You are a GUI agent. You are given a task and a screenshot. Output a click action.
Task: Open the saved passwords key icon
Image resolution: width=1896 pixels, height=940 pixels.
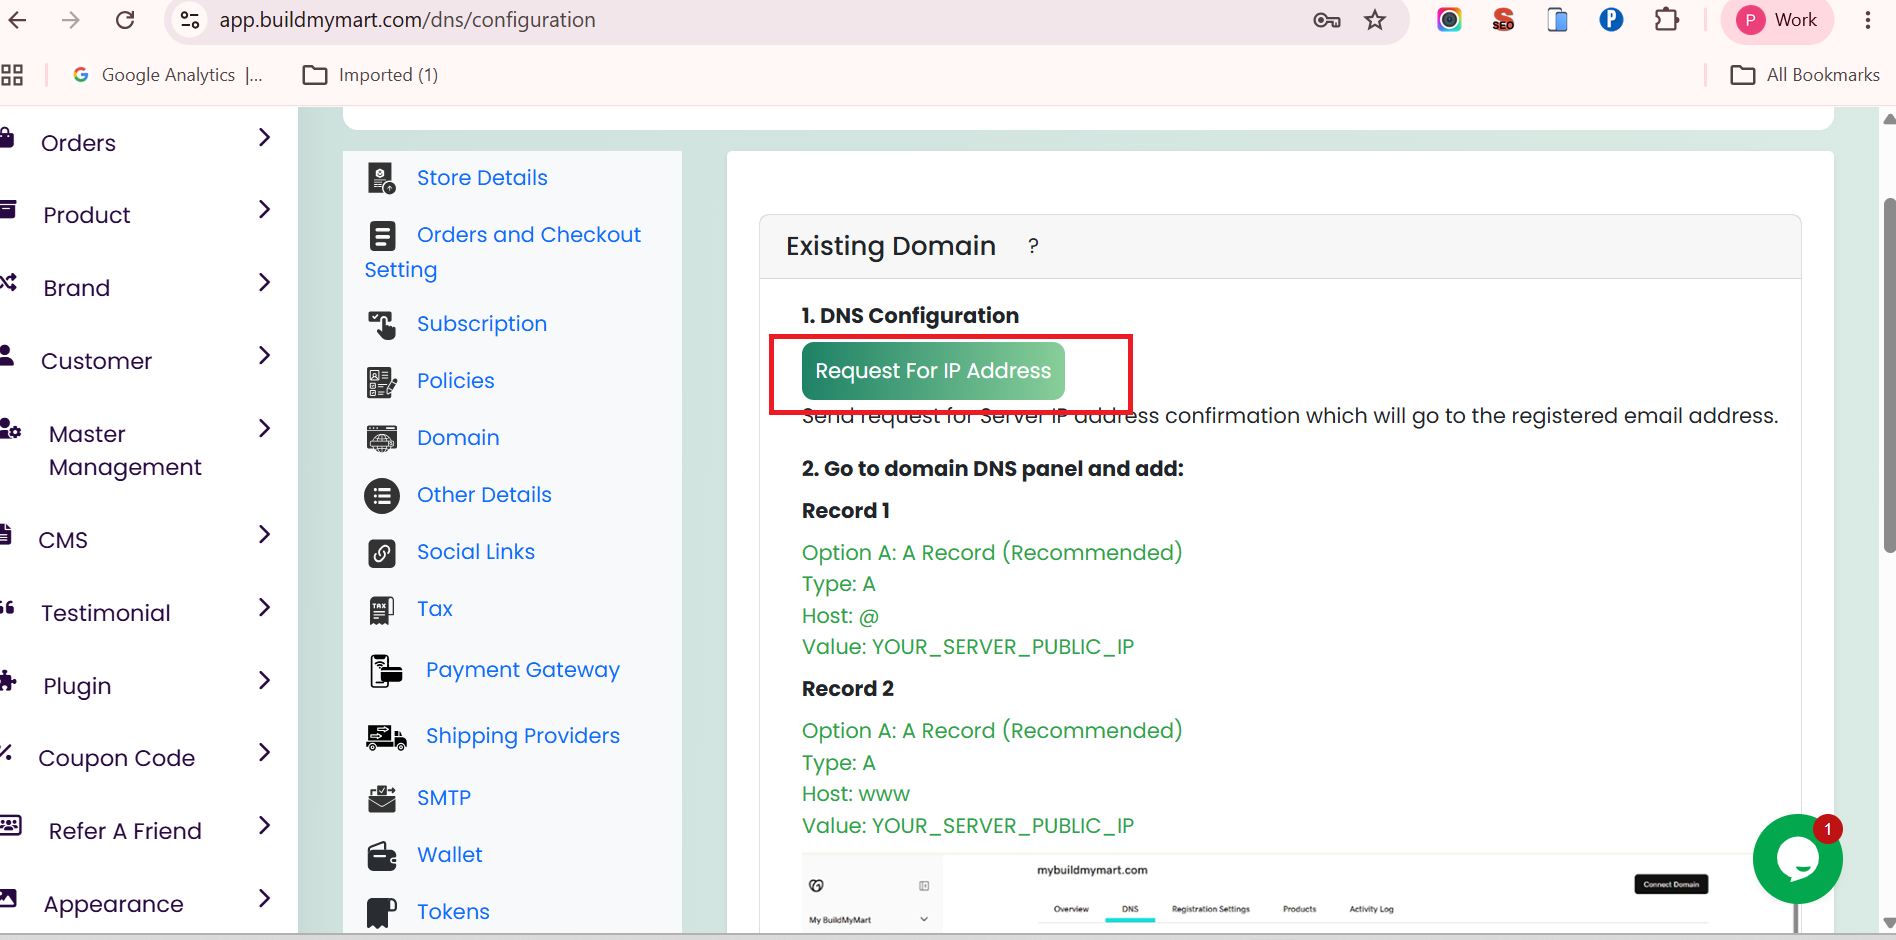(x=1327, y=20)
